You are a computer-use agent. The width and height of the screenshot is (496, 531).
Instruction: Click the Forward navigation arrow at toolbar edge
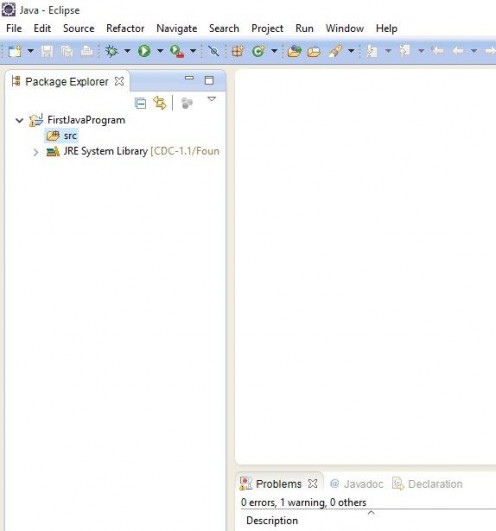pos(490,51)
